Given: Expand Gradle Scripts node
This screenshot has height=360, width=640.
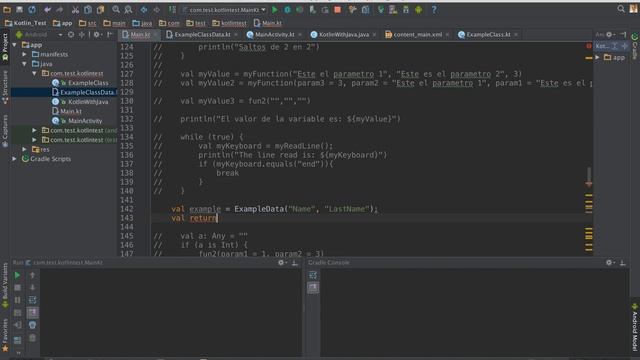Looking at the screenshot, I should pyautogui.click(x=15, y=159).
